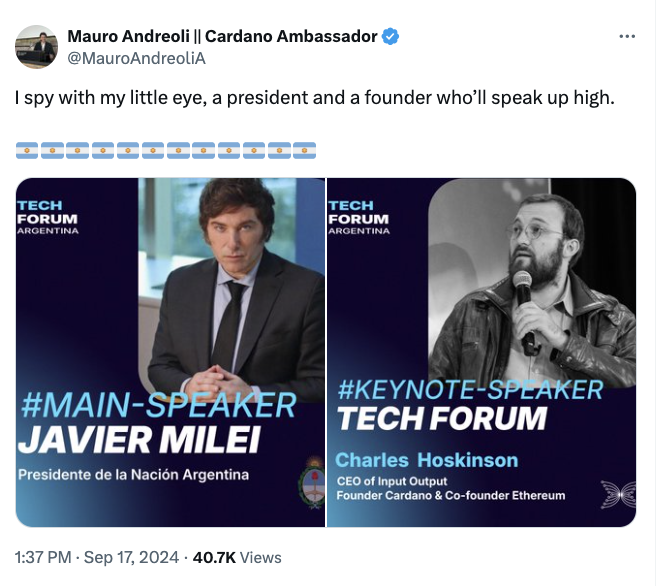Click the Tech Forum Argentina logo in right image
Screen dimensions: 656x586
(x=359, y=217)
